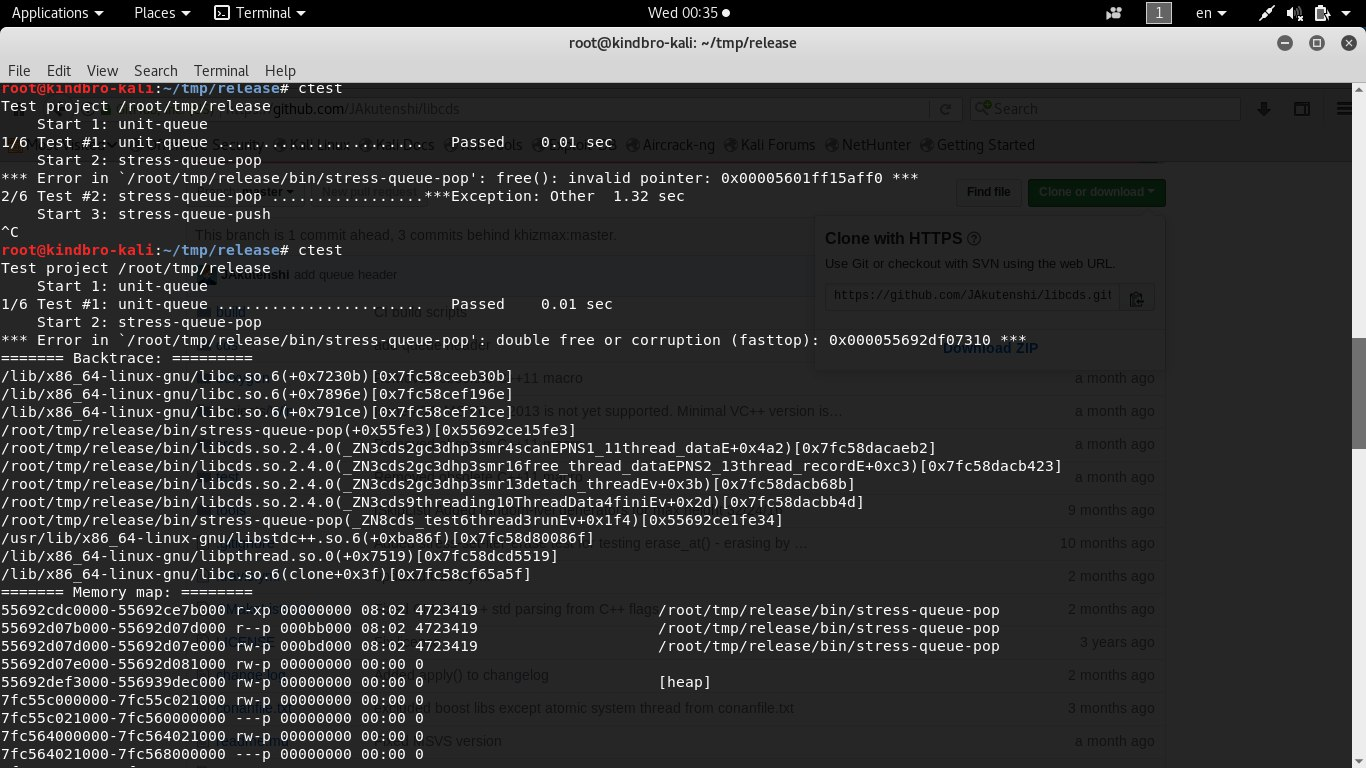
Task: Open the Help menu in terminal
Action: [280, 70]
